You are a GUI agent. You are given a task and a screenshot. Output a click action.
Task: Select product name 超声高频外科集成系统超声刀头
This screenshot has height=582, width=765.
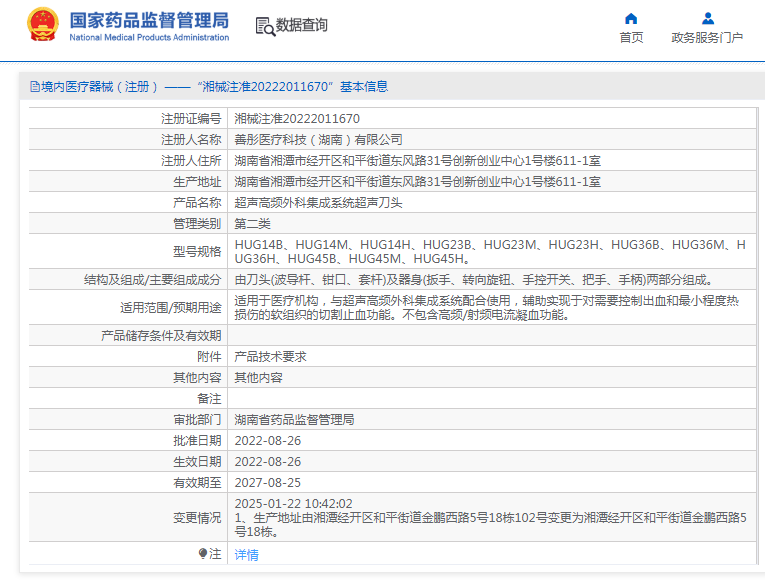coord(318,202)
